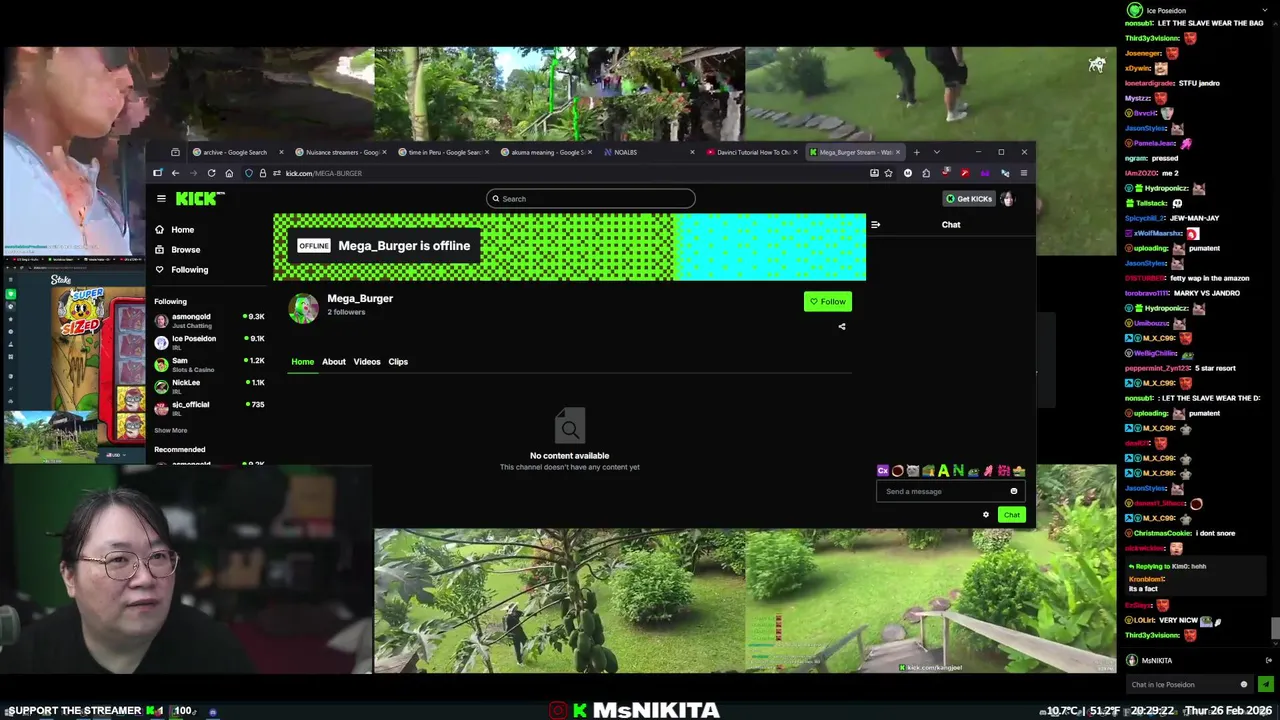This screenshot has height=720, width=1280.
Task: Grab the stream chat scrollbar thumb
Action: point(1274,627)
